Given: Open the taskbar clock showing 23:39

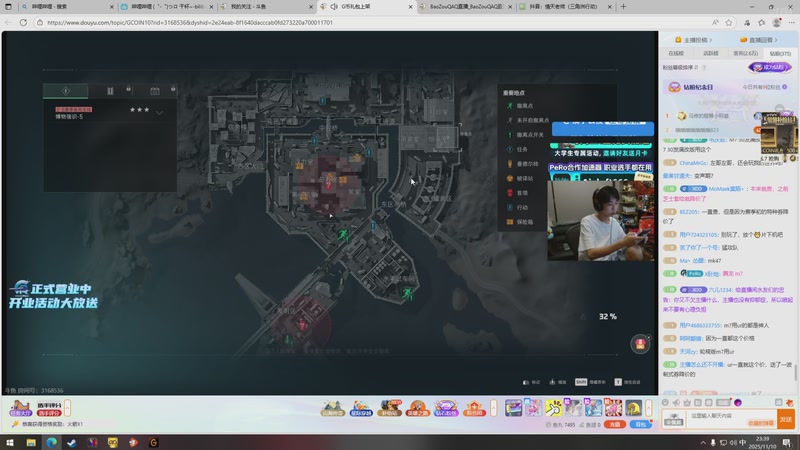Looking at the screenshot, I should tap(762, 442).
